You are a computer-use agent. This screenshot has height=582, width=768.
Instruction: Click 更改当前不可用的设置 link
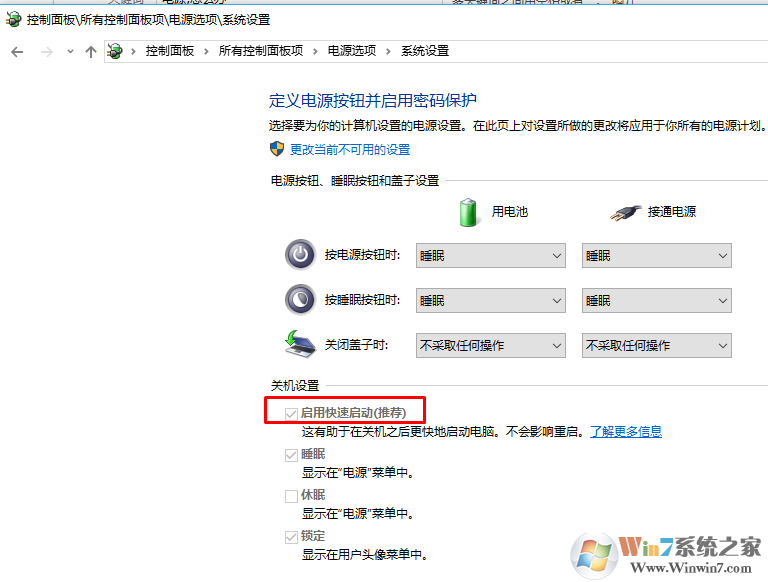(350, 149)
